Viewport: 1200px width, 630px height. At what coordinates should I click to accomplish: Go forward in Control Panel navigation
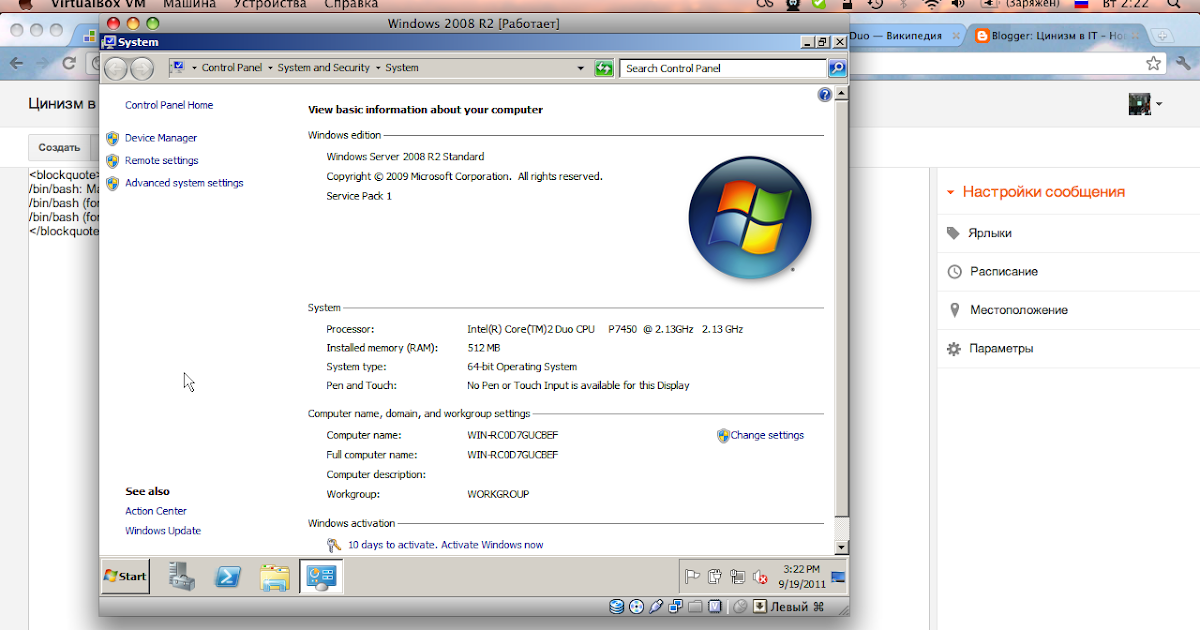[x=142, y=68]
